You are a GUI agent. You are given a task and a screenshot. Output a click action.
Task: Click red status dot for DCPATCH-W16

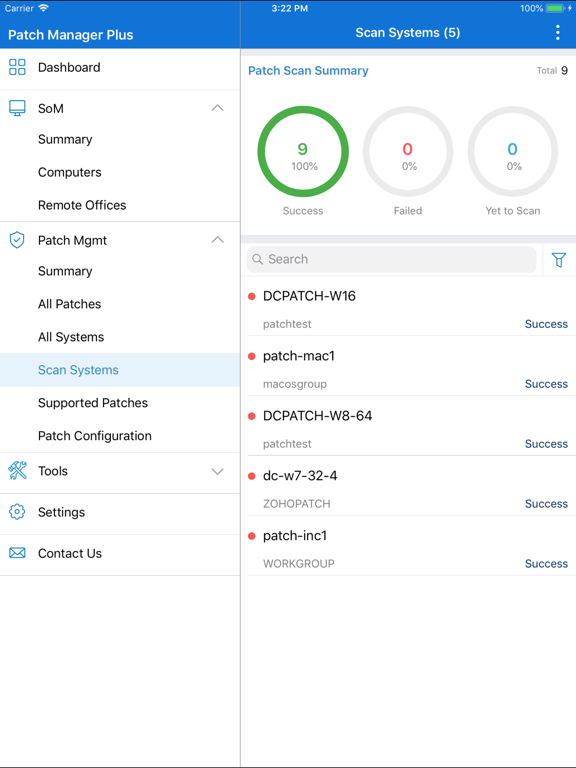(x=252, y=296)
